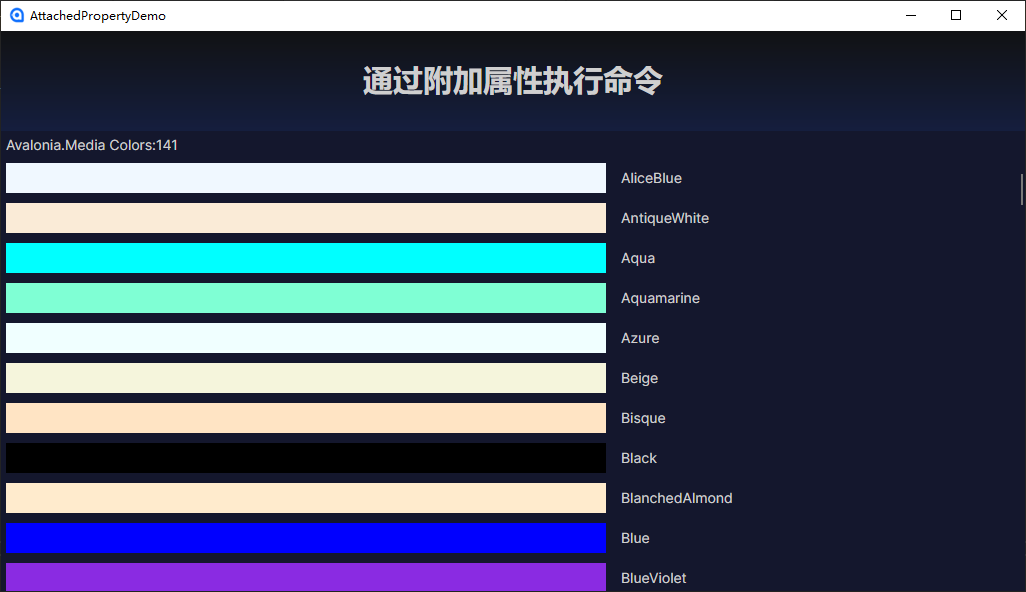Screen dimensions: 1026x592
Task: Select the AliceBlue color bar
Action: click(x=305, y=177)
